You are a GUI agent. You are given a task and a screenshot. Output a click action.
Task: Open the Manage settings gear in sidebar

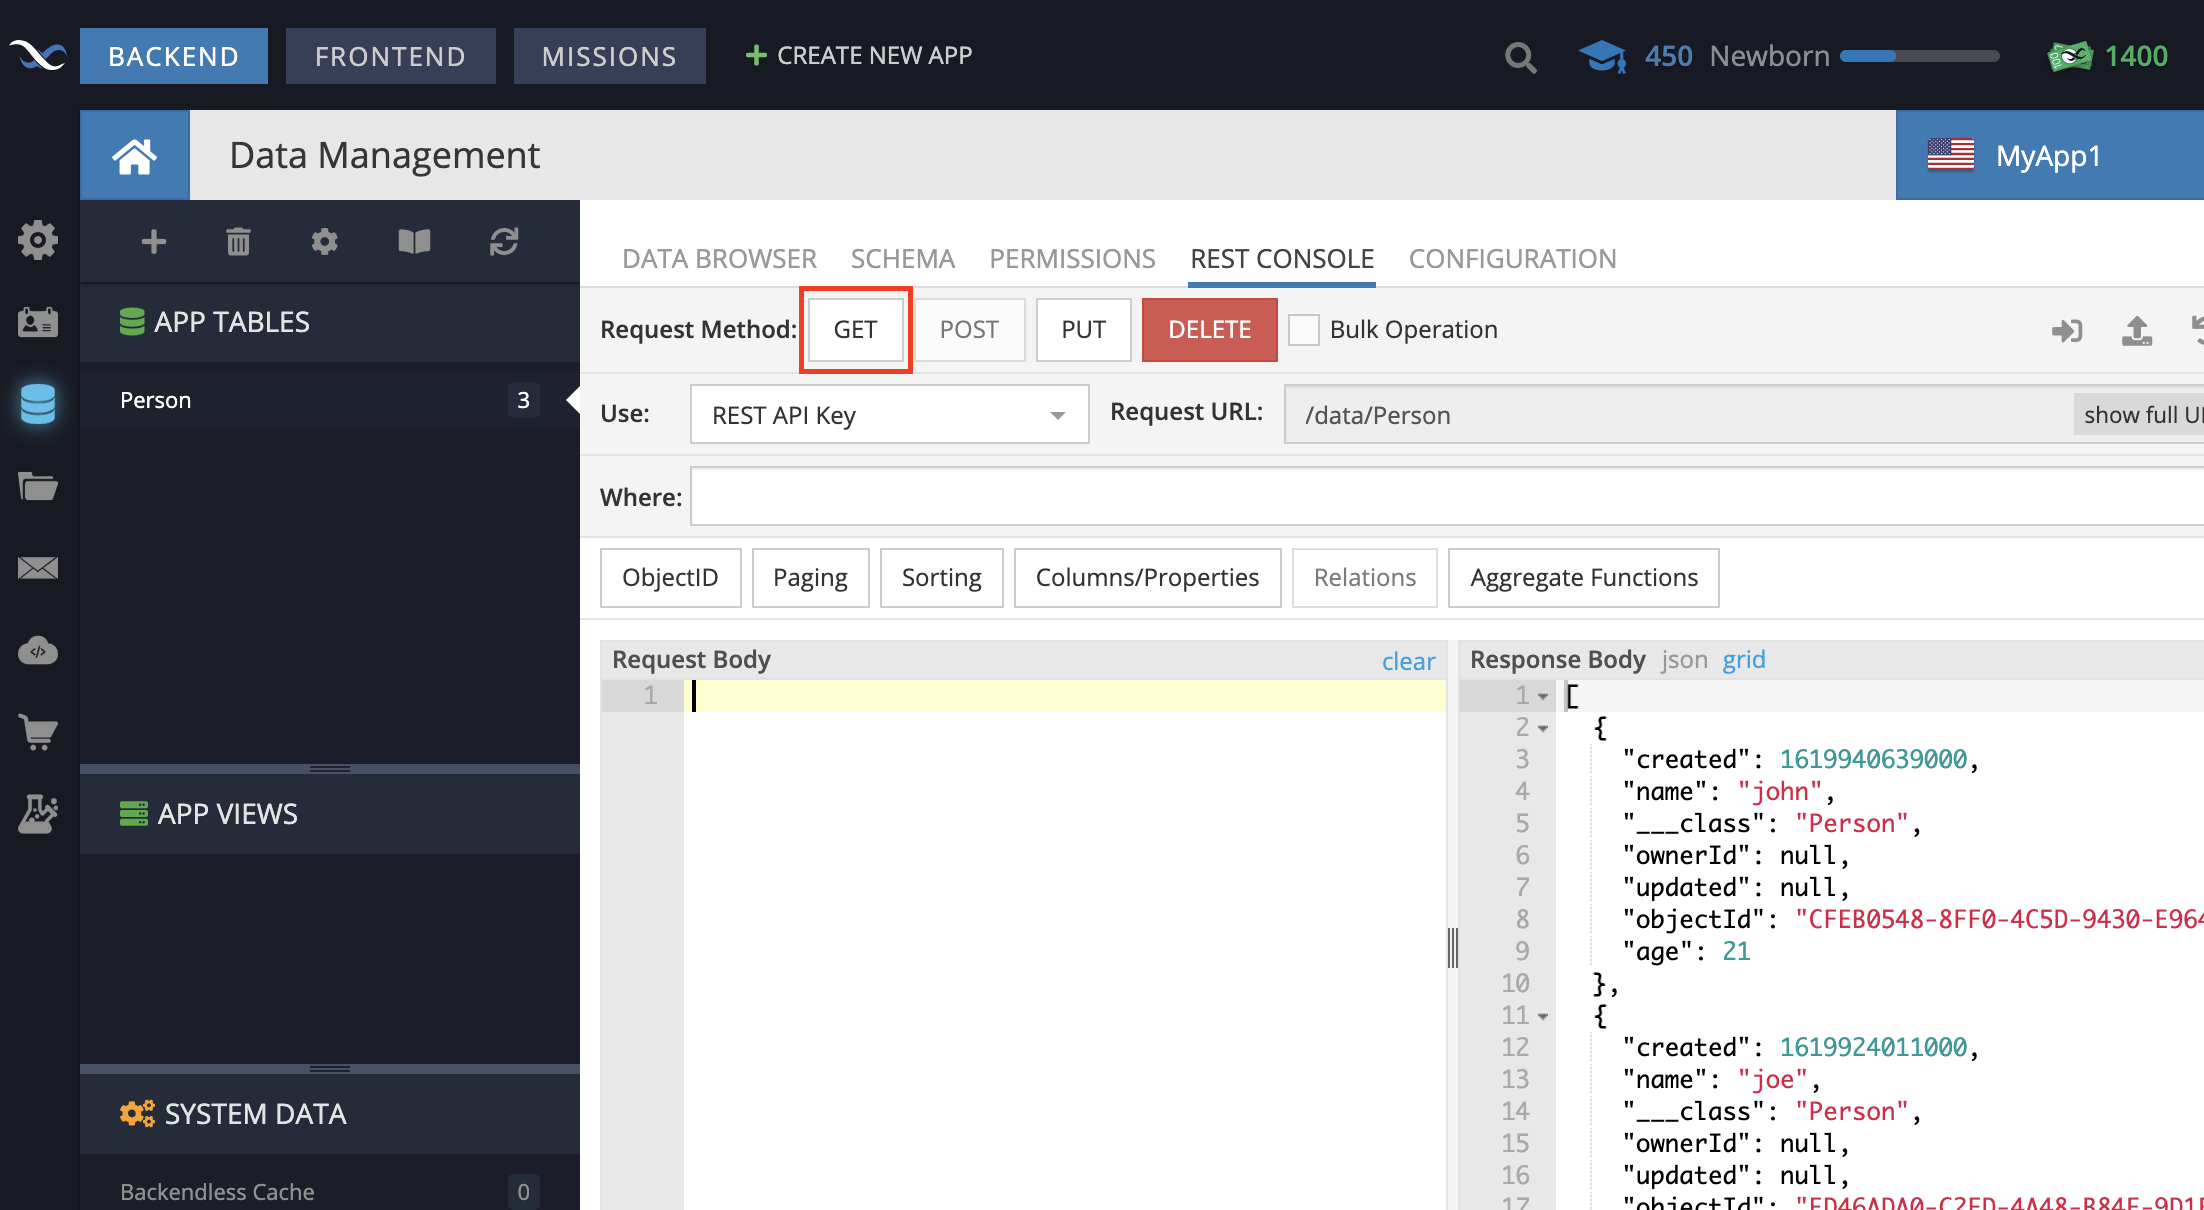(x=38, y=240)
